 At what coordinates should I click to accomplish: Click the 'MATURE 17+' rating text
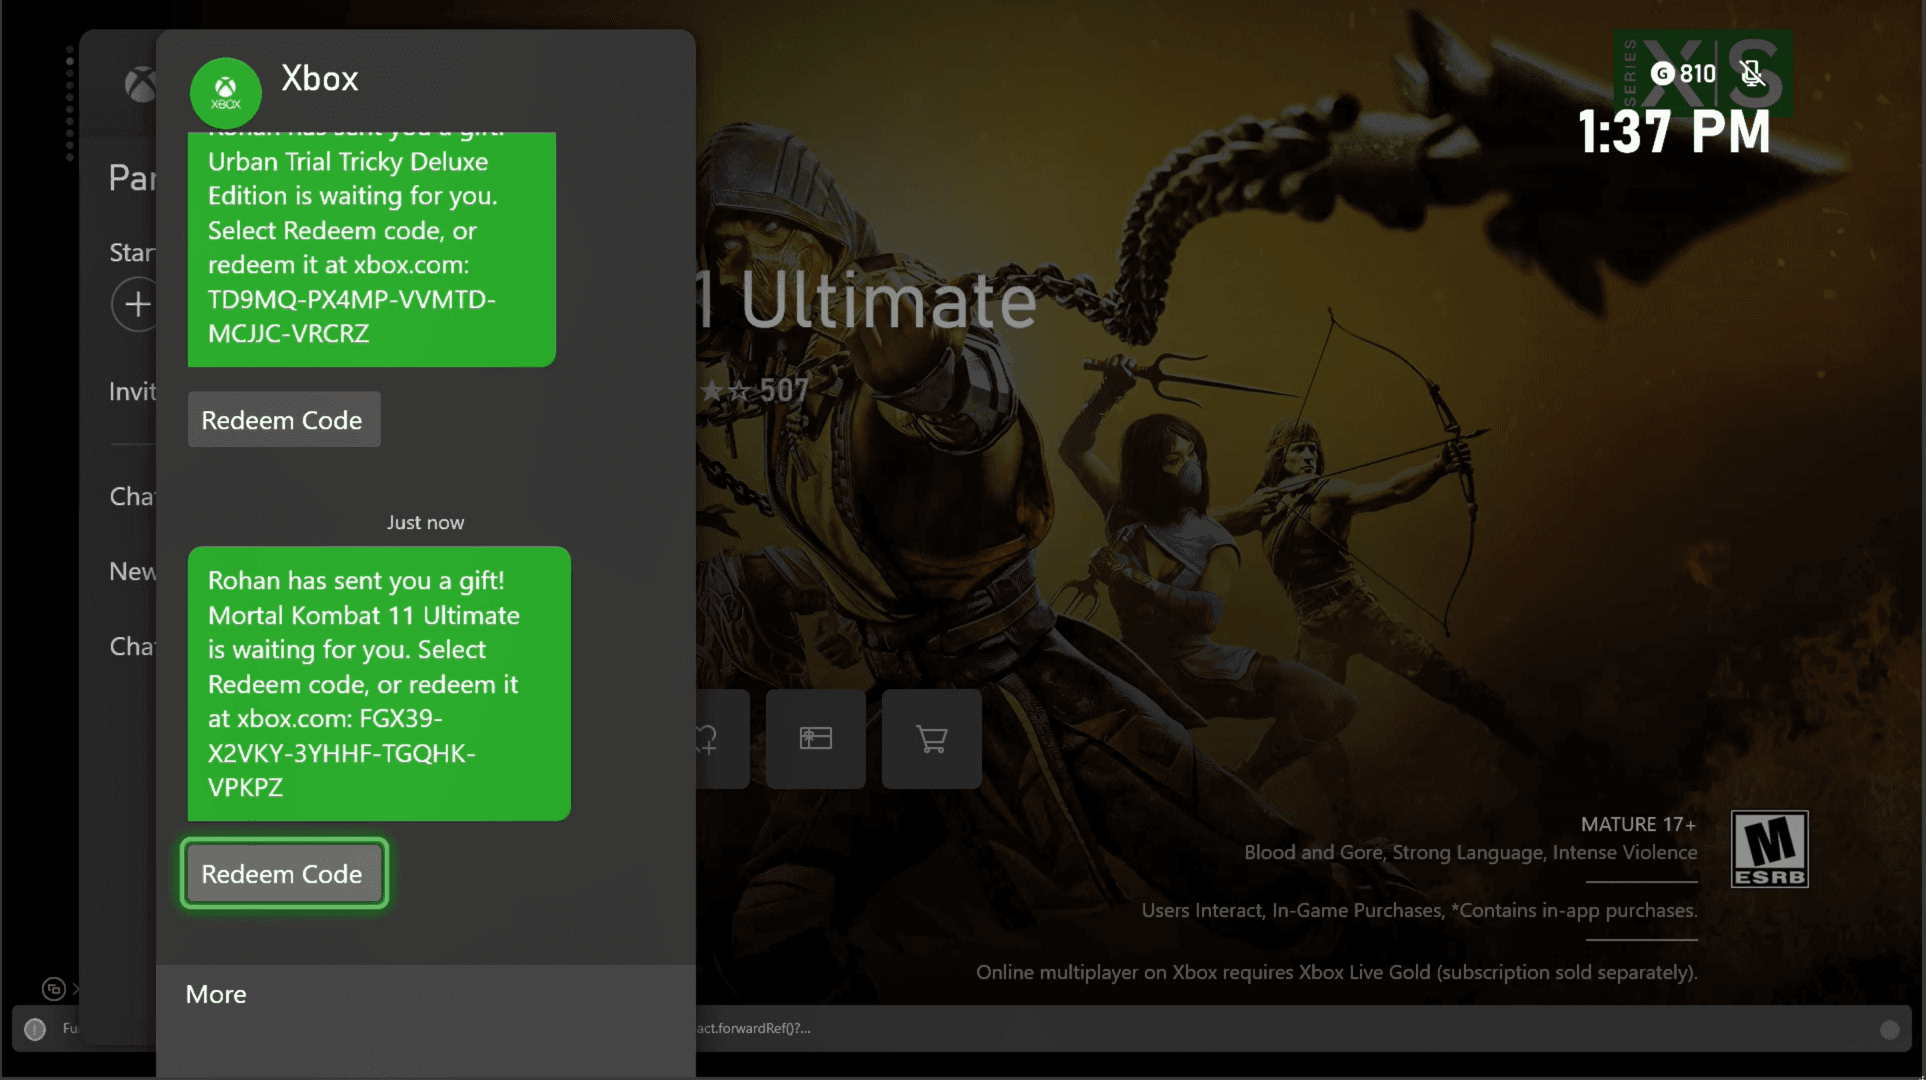1638,824
